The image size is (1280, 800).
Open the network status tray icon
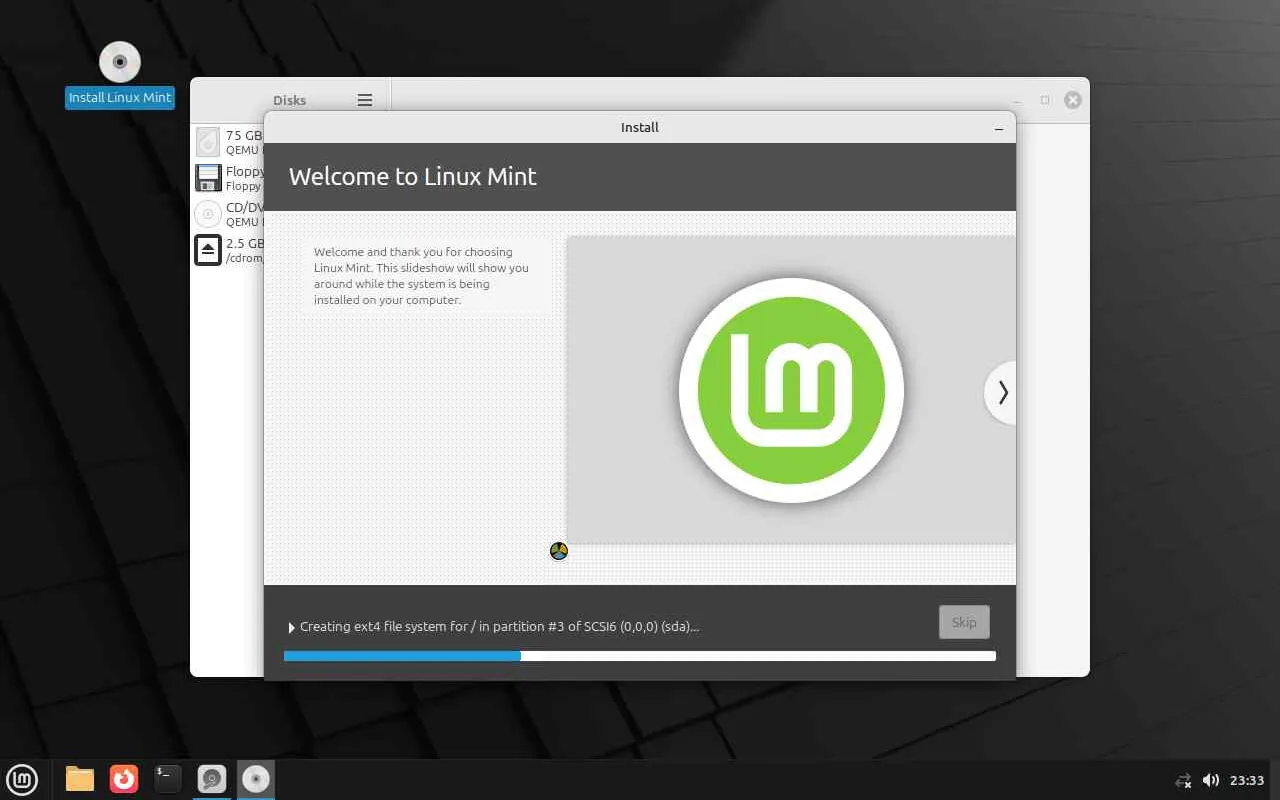click(x=1184, y=780)
